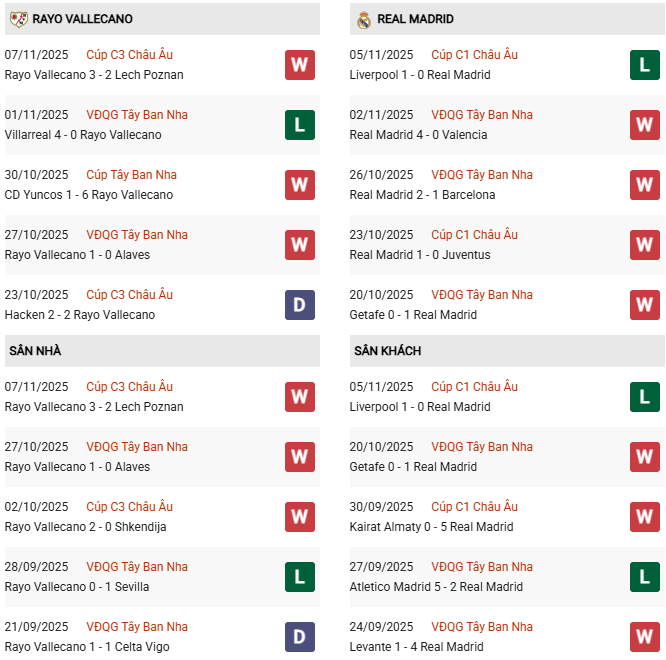Click L badge for Villarreal 4-0 Rayo Vallecano
The width and height of the screenshot is (666, 660).
(x=299, y=125)
